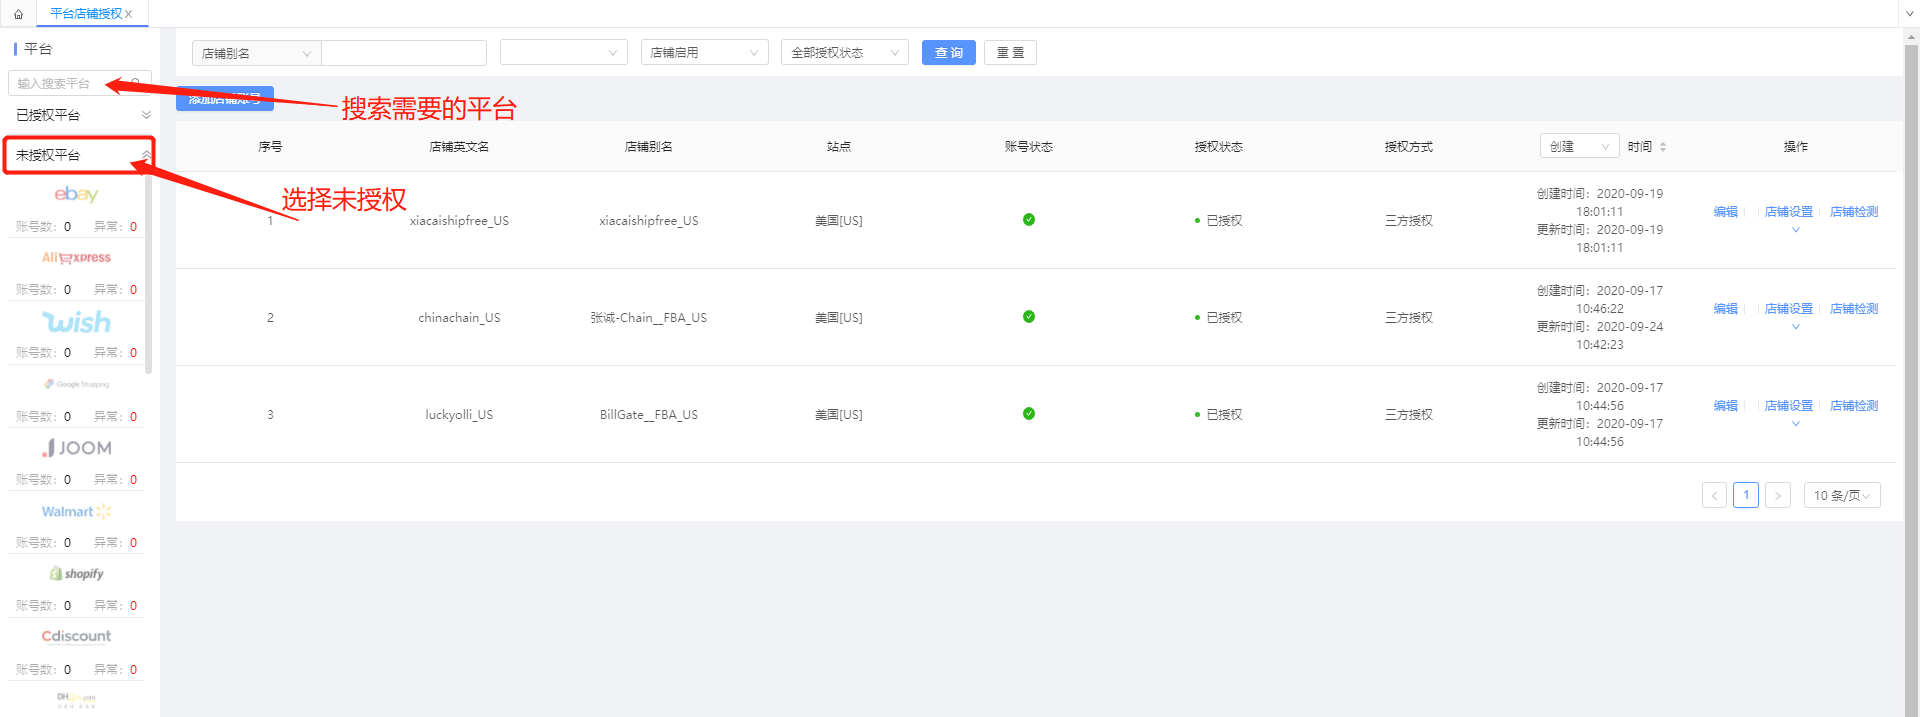The height and width of the screenshot is (717, 1920).
Task: Sort table by the 时间 column arrows
Action: pyautogui.click(x=1663, y=147)
